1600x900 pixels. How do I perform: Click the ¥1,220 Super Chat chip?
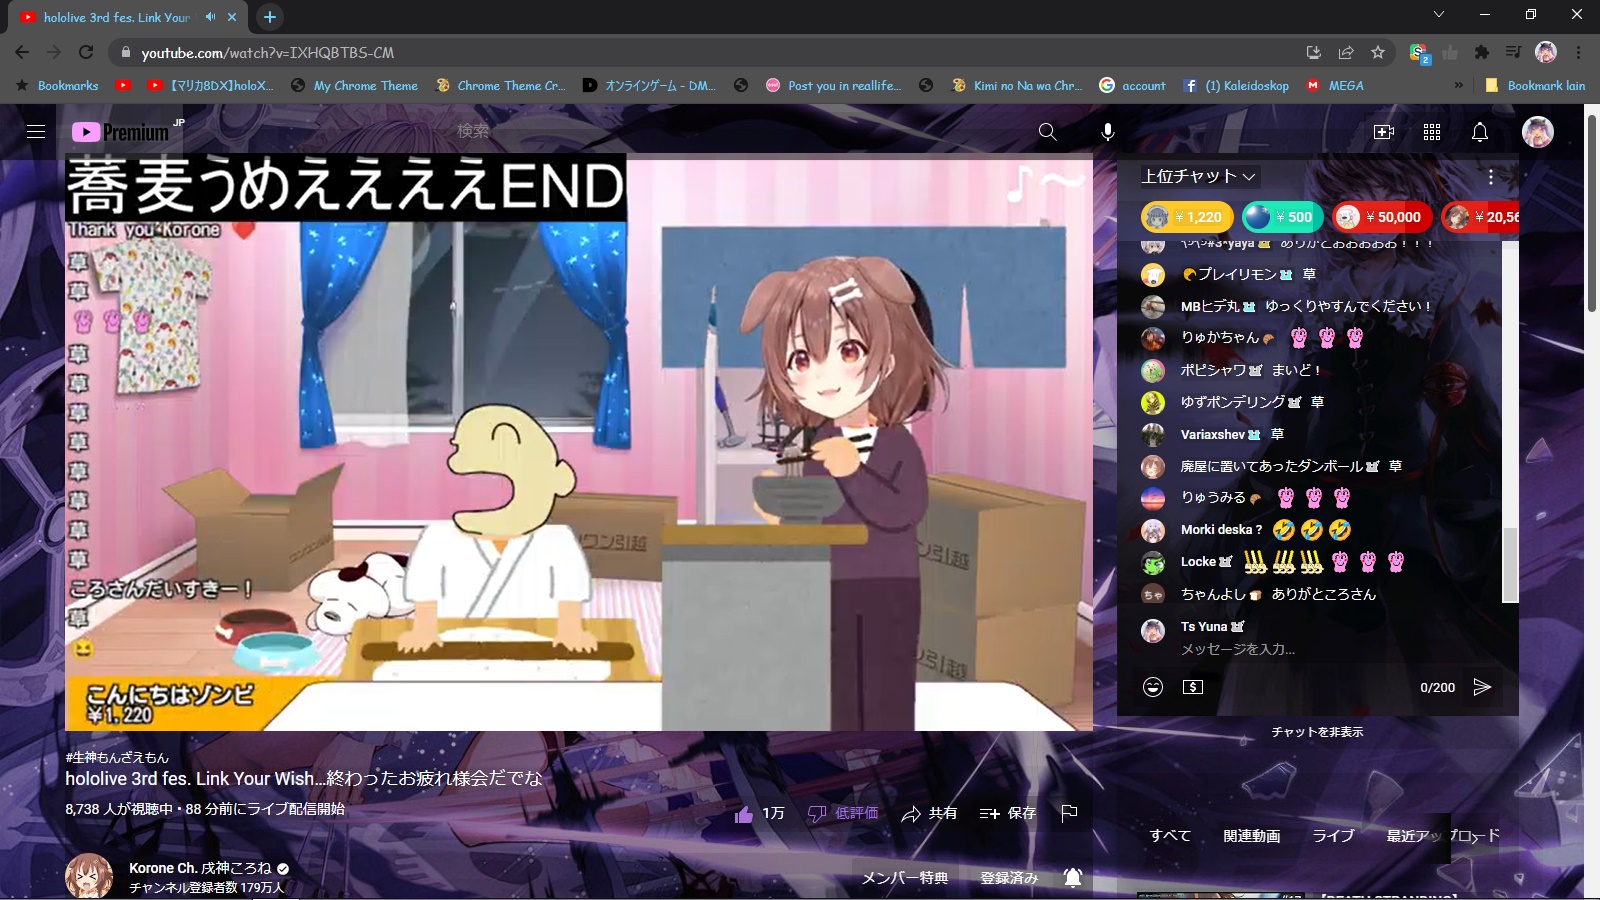pyautogui.click(x=1186, y=217)
